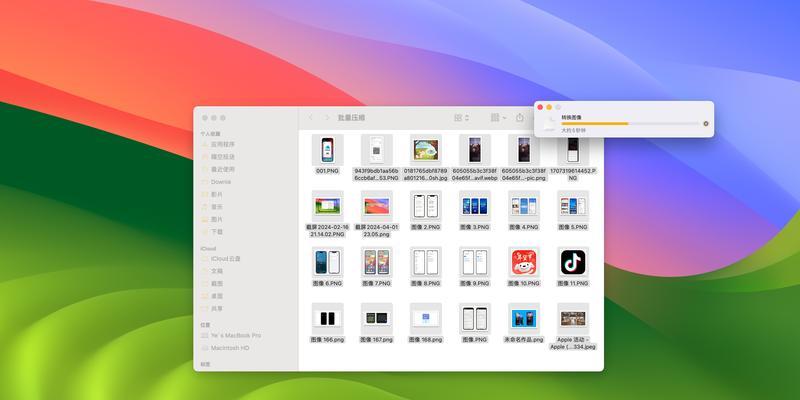Select the 0181765dbf8789...0sh.jpg image
Viewport: 800px width, 400px height.
pyautogui.click(x=426, y=151)
